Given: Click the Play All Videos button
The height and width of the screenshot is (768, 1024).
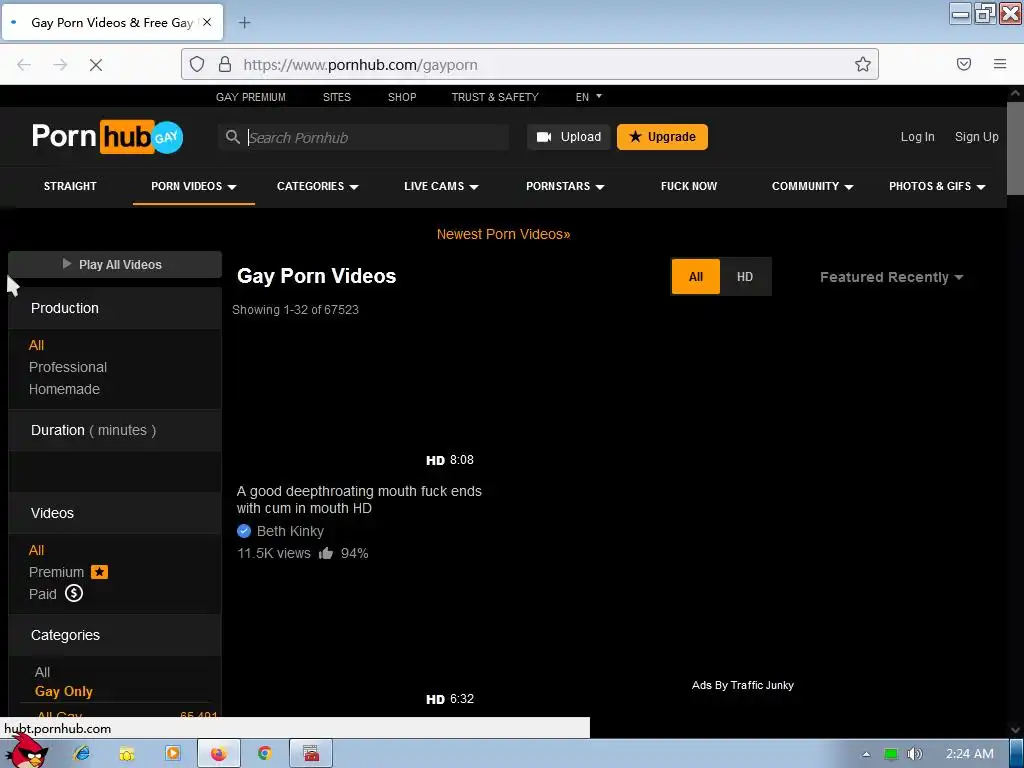Looking at the screenshot, I should click(115, 264).
